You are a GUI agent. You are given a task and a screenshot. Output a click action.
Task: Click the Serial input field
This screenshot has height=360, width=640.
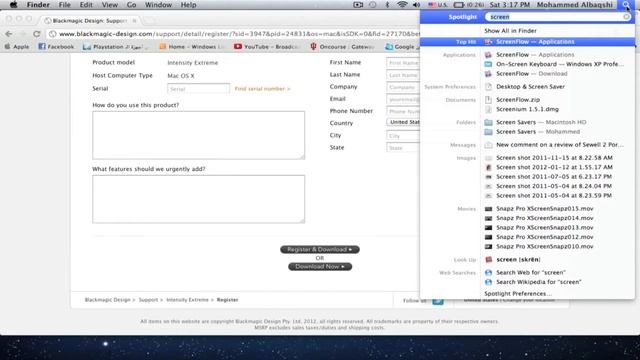coord(198,89)
